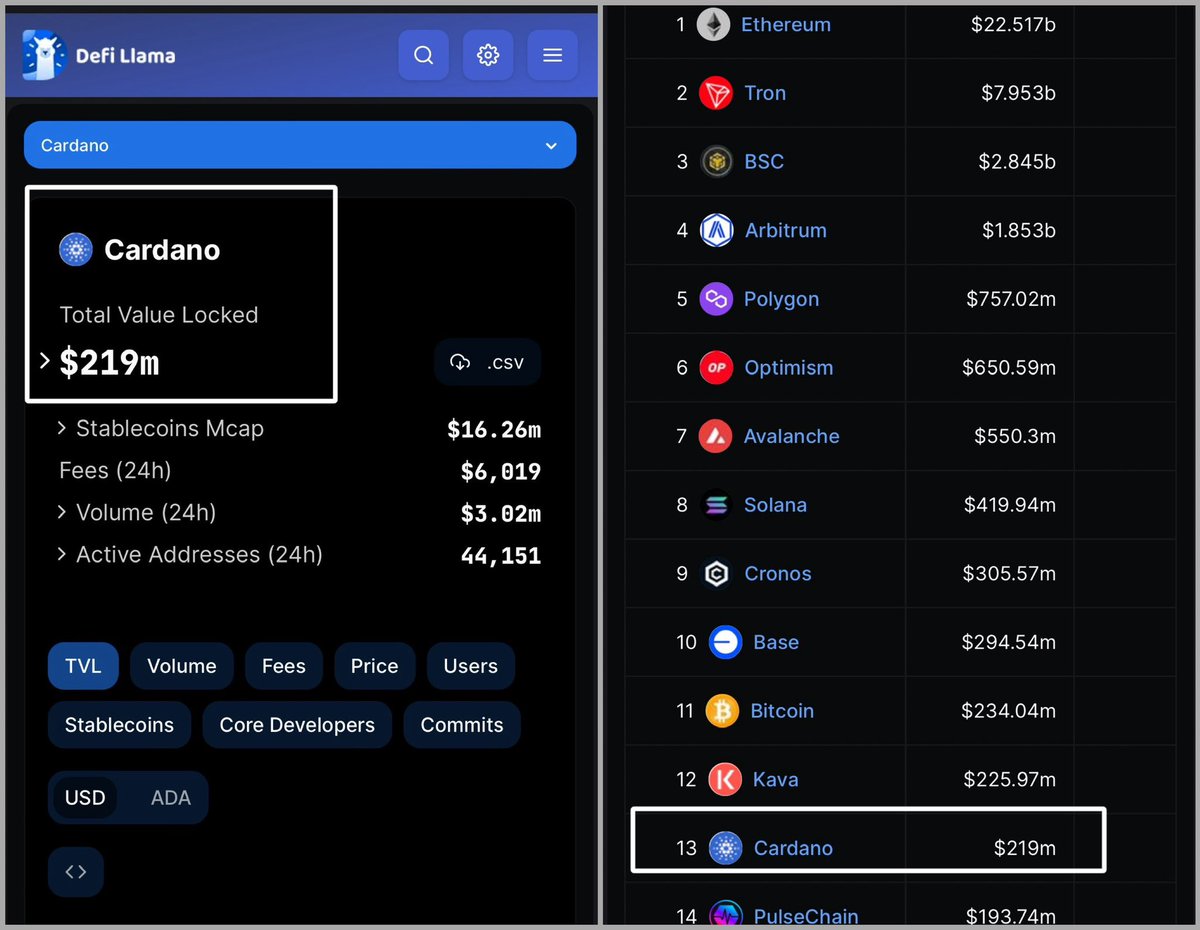
Task: Expand the Active Addresses (24h) chevron
Action: (x=62, y=555)
